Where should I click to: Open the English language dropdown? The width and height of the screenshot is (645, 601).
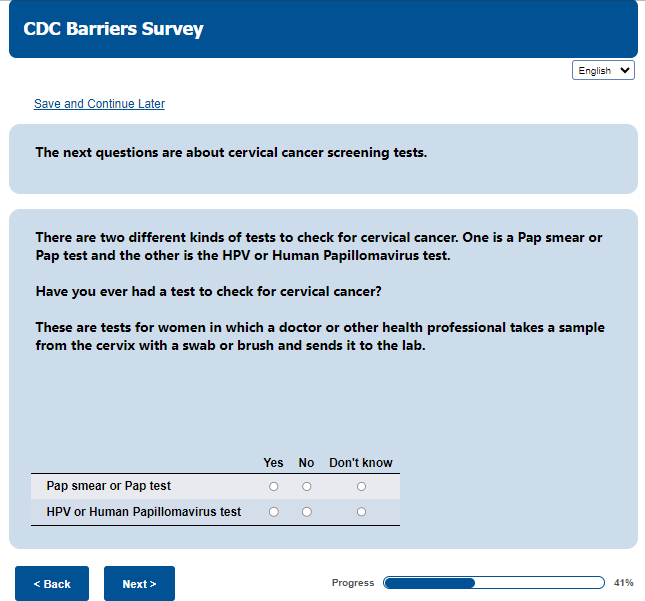(604, 71)
